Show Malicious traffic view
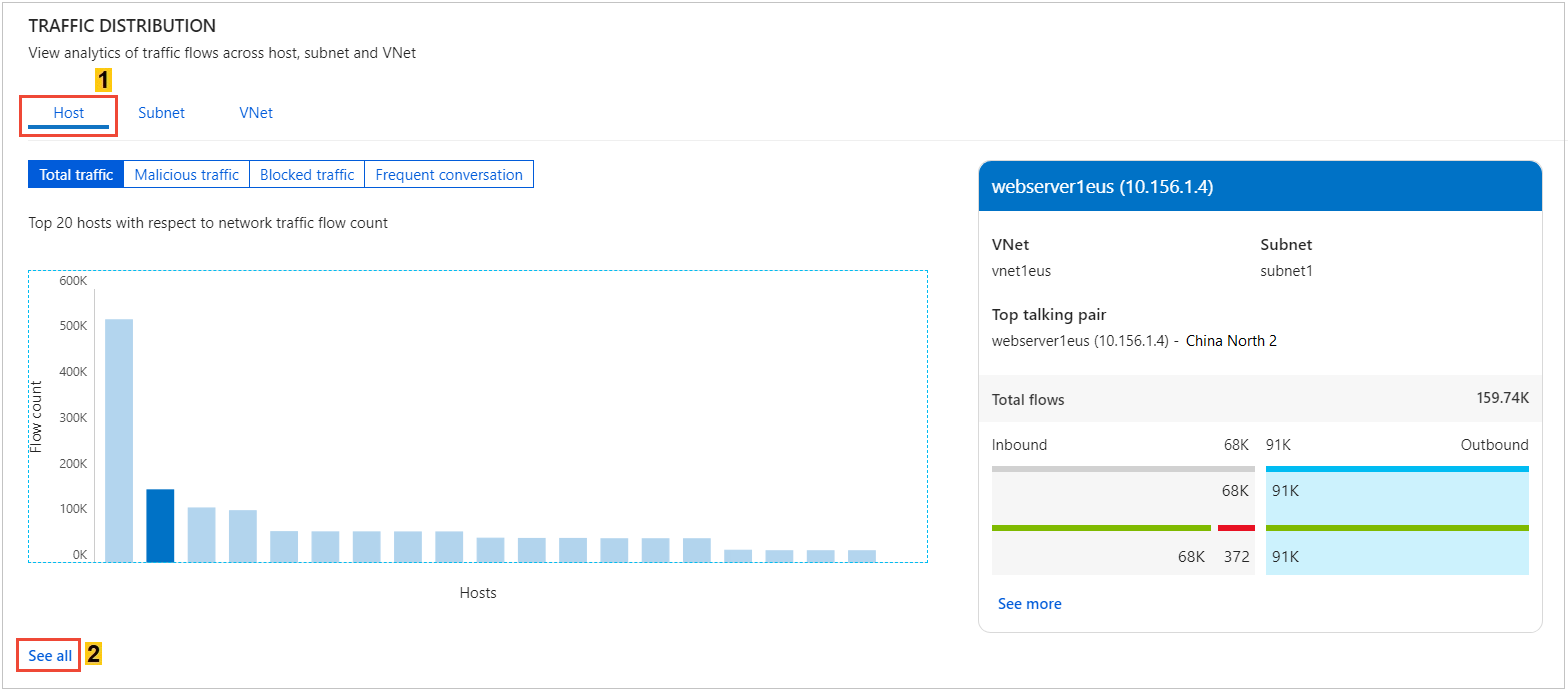 [186, 174]
